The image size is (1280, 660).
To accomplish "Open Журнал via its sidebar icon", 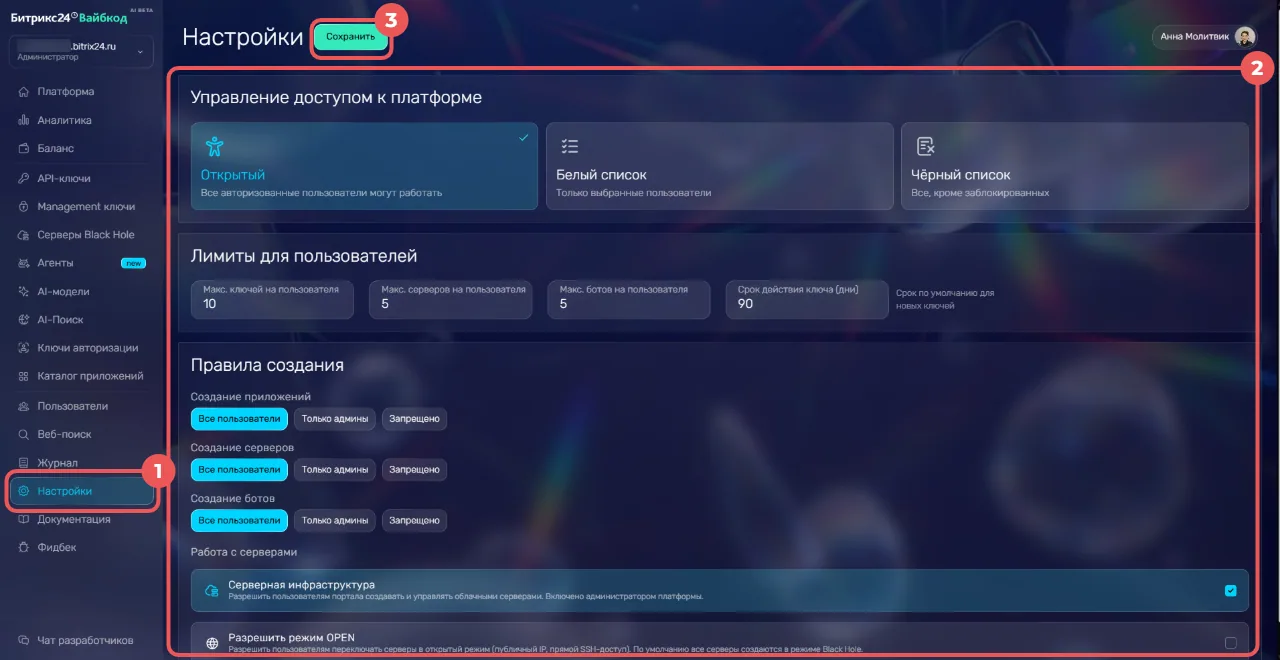I will [24, 463].
